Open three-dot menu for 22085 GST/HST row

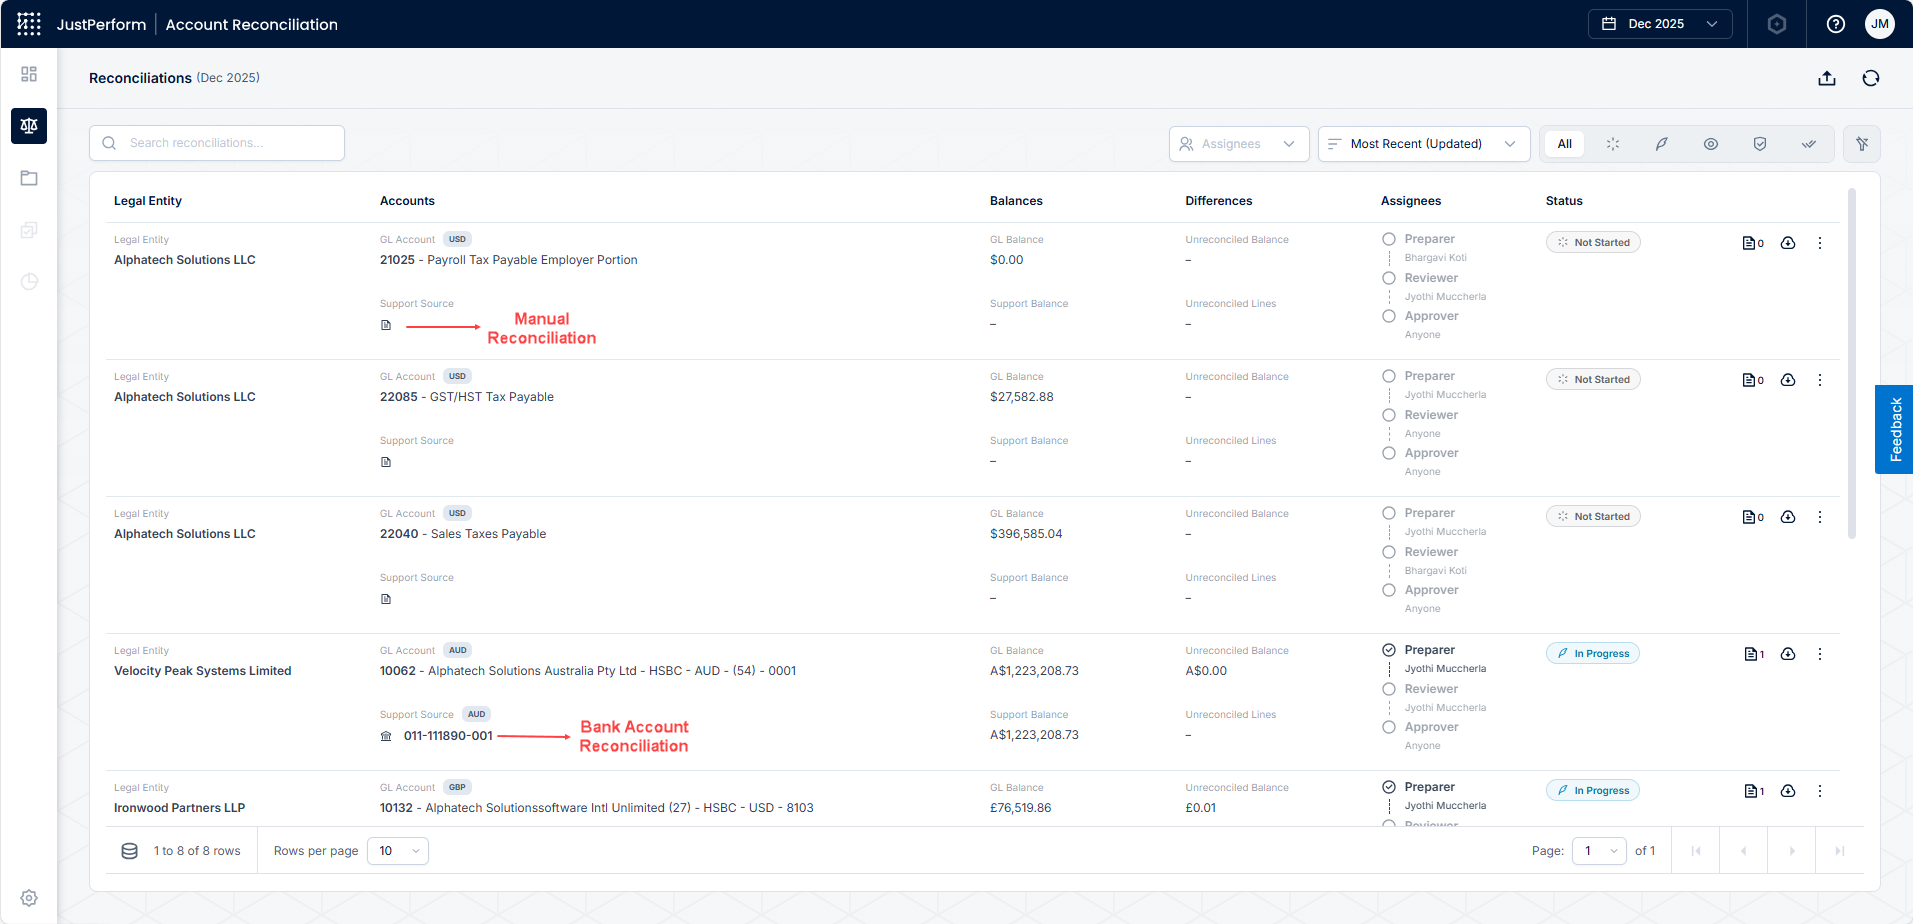[1820, 380]
